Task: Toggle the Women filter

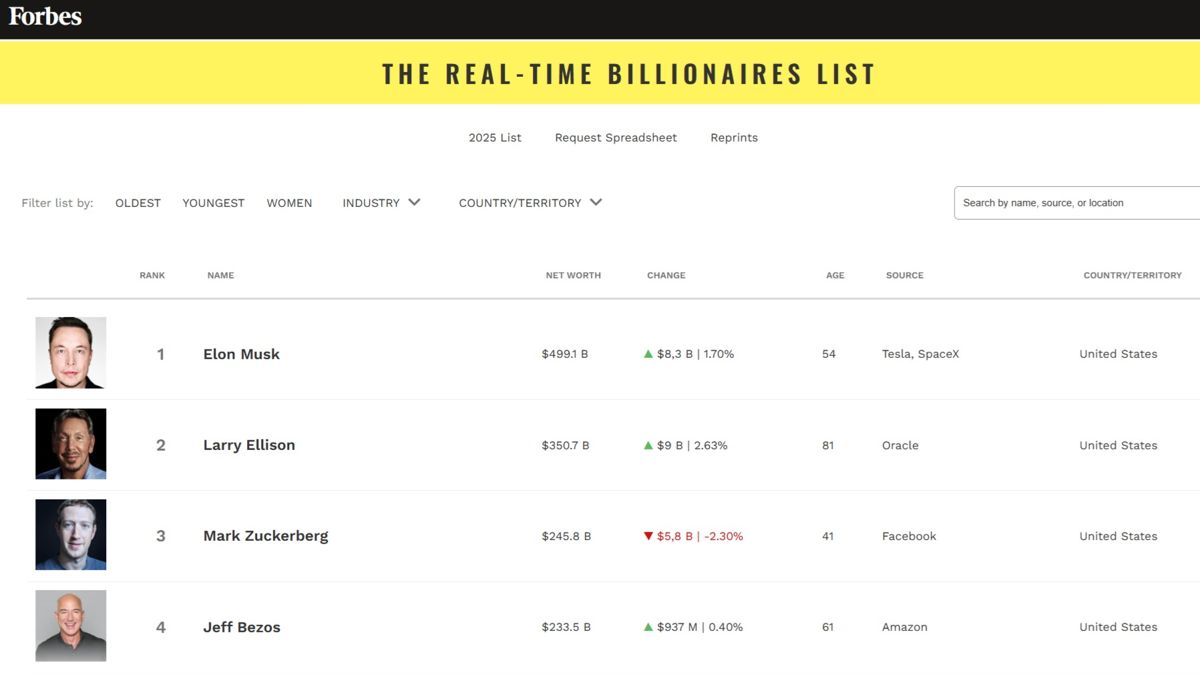Action: pyautogui.click(x=289, y=203)
